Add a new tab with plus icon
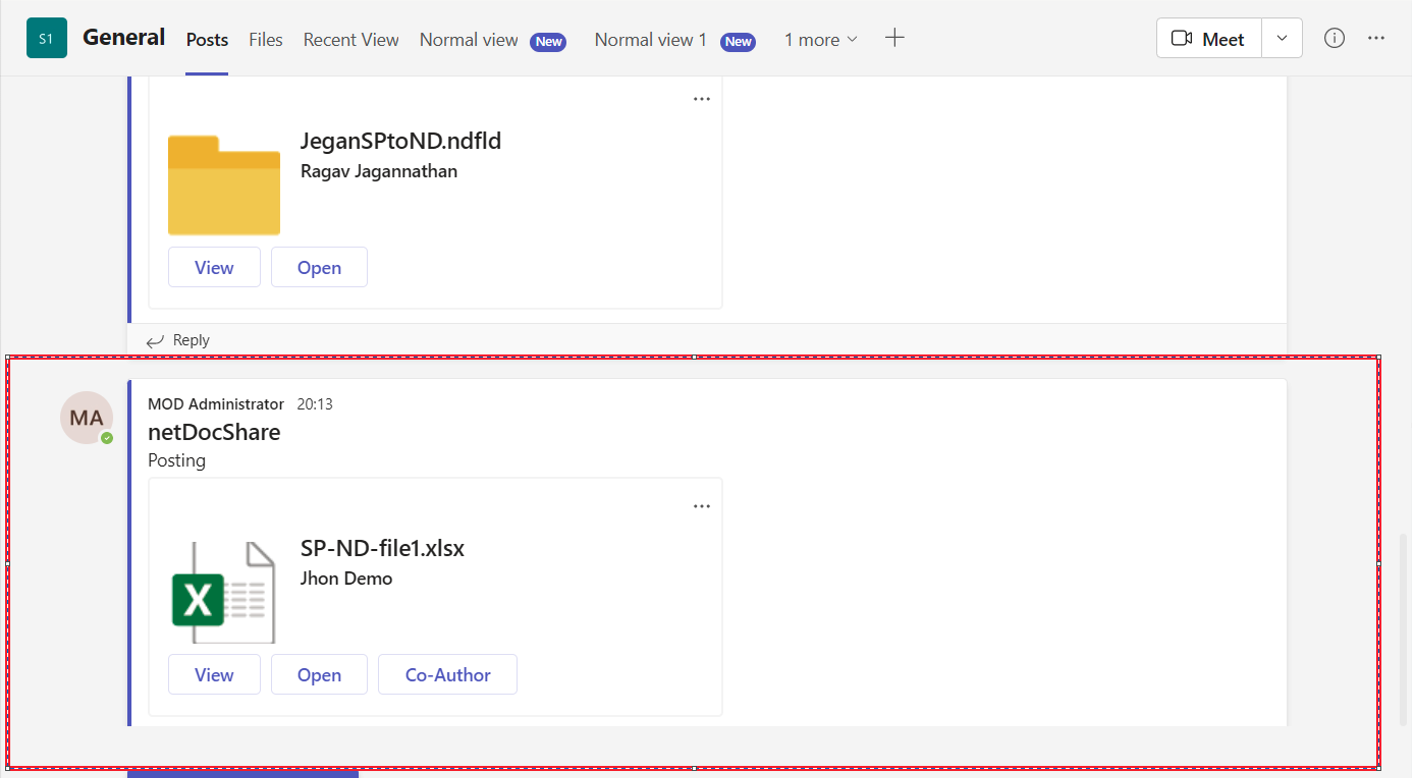 click(x=895, y=38)
